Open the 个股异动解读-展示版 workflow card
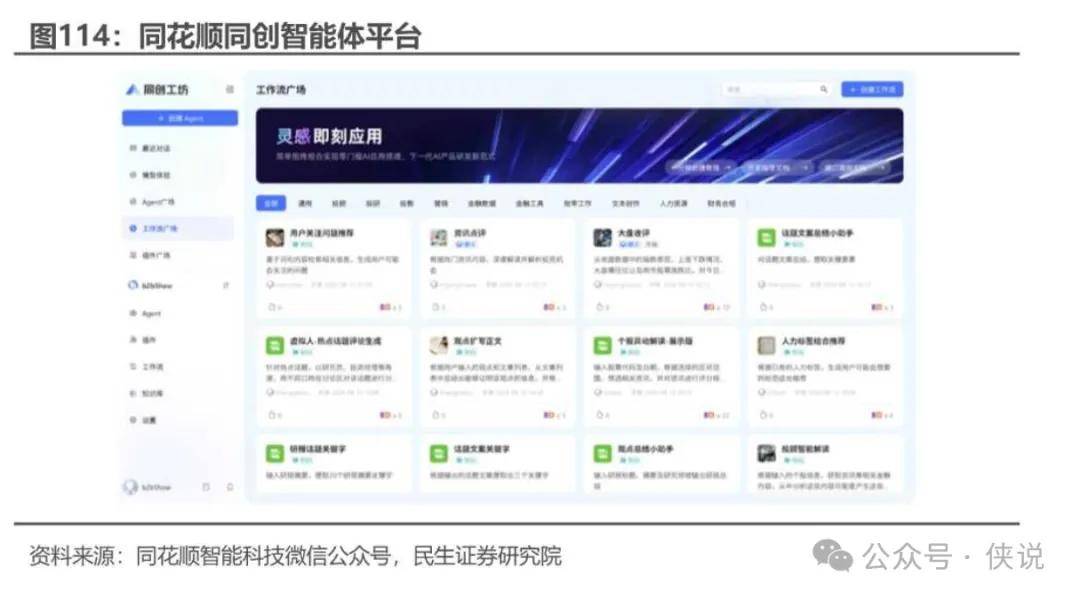 pos(661,377)
